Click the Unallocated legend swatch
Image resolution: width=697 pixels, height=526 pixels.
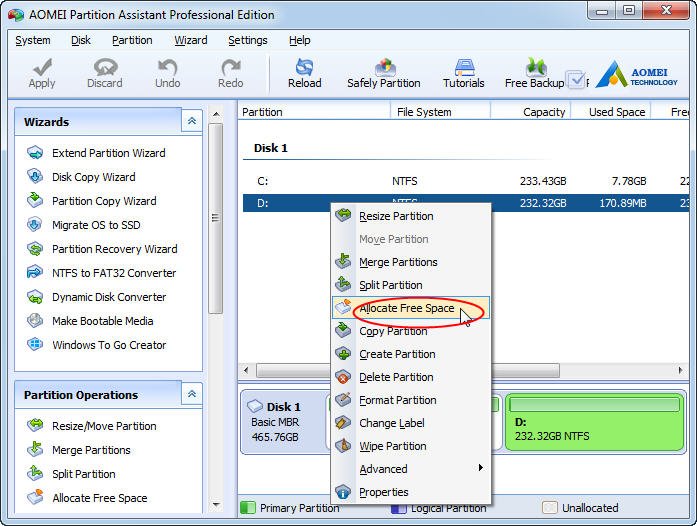pyautogui.click(x=549, y=508)
